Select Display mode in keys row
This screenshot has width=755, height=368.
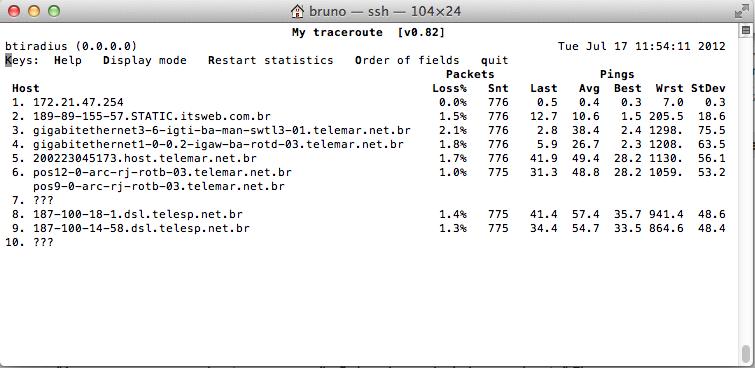pos(144,61)
